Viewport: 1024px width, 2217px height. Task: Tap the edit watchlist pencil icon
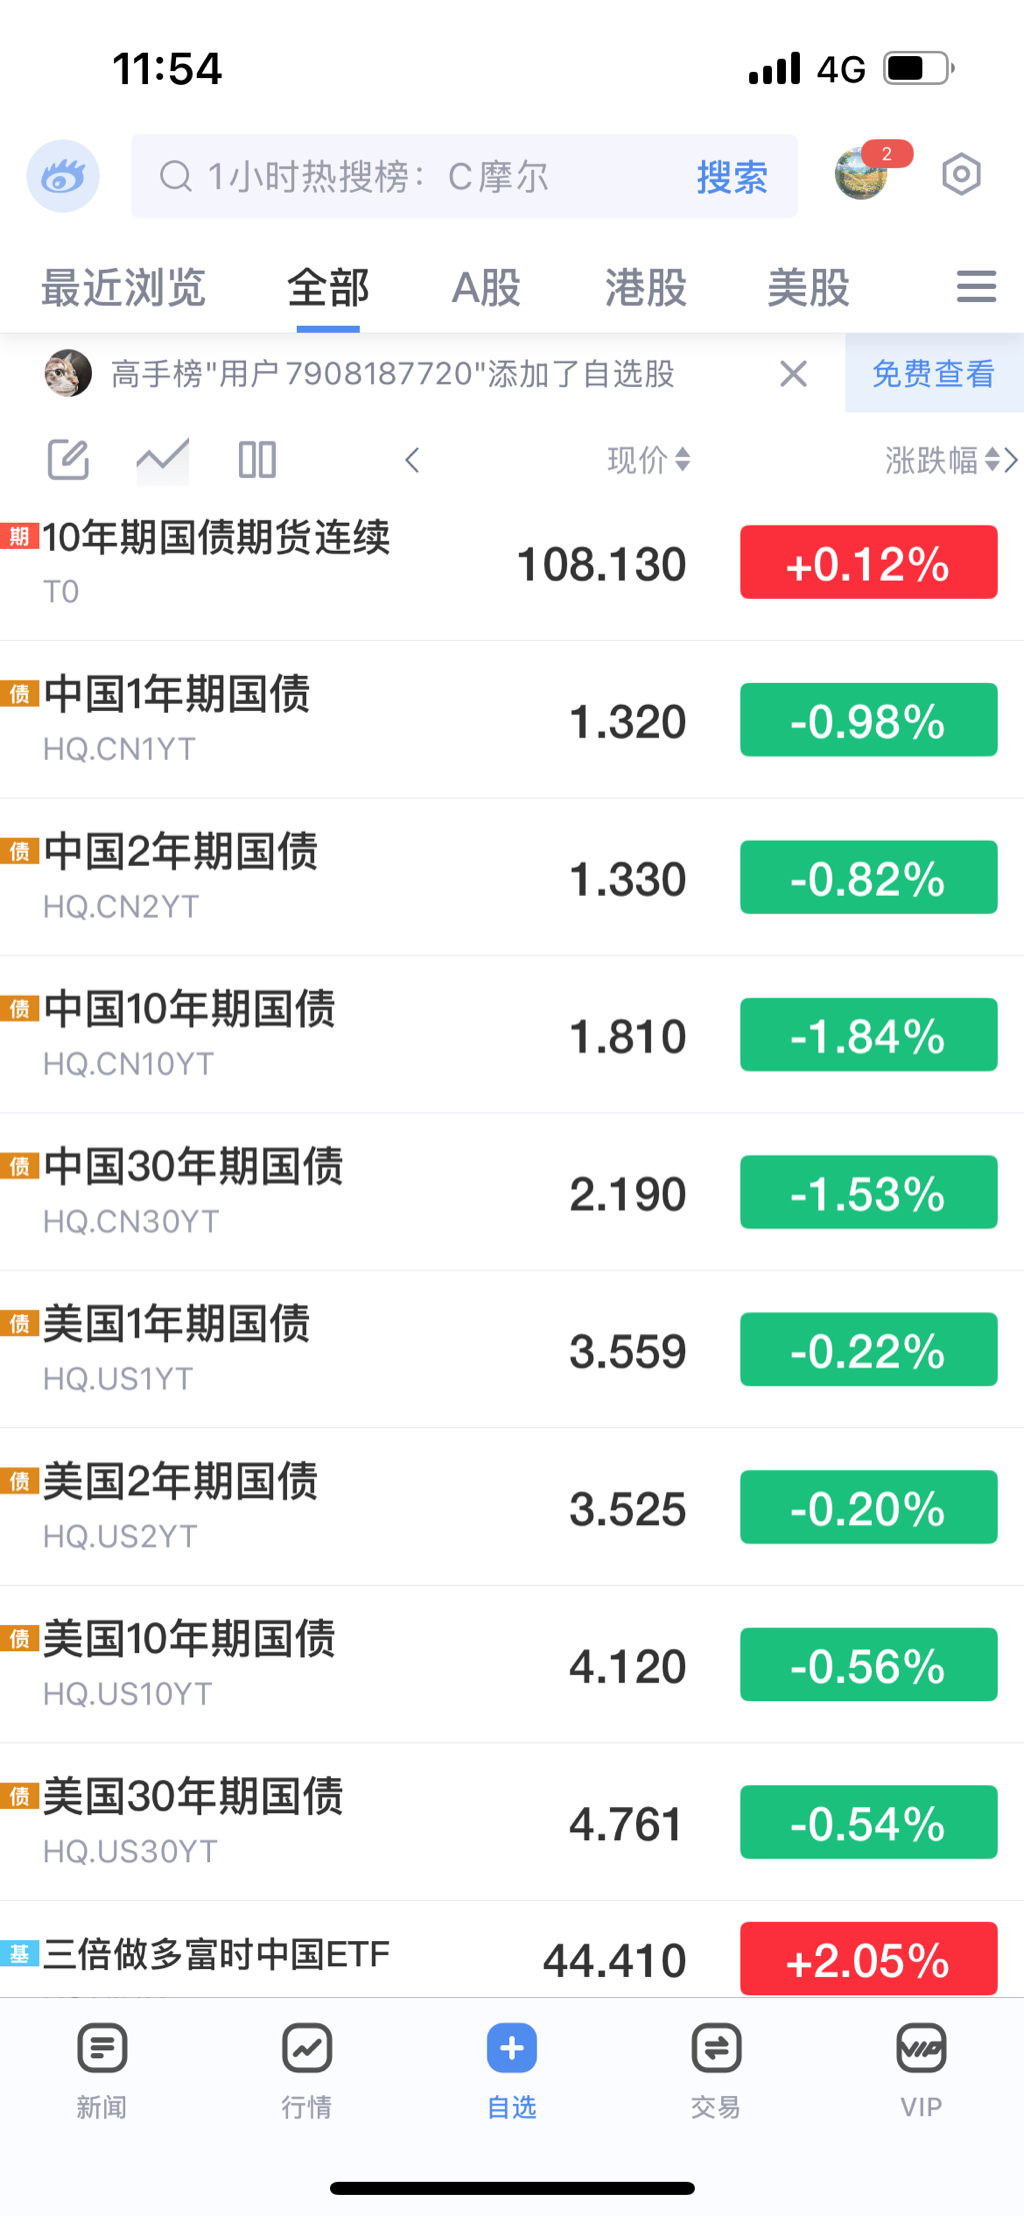click(68, 460)
